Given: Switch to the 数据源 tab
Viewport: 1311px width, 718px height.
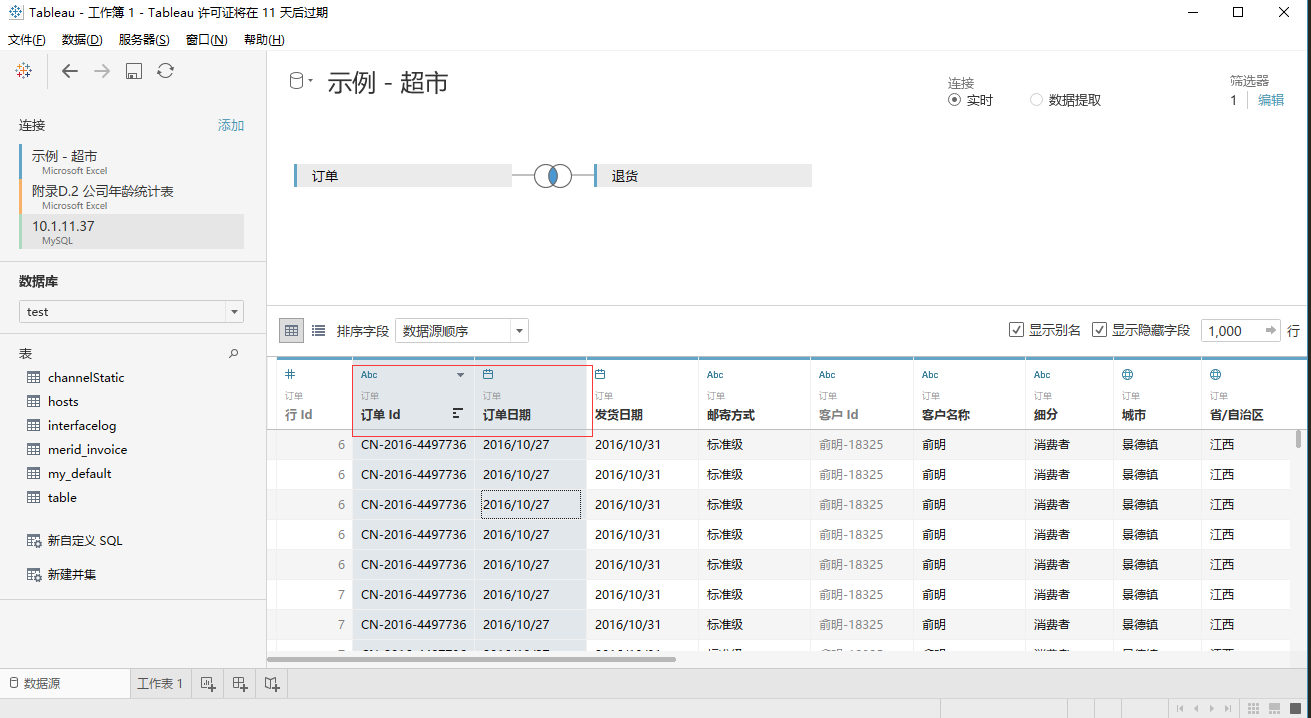Looking at the screenshot, I should [x=65, y=684].
